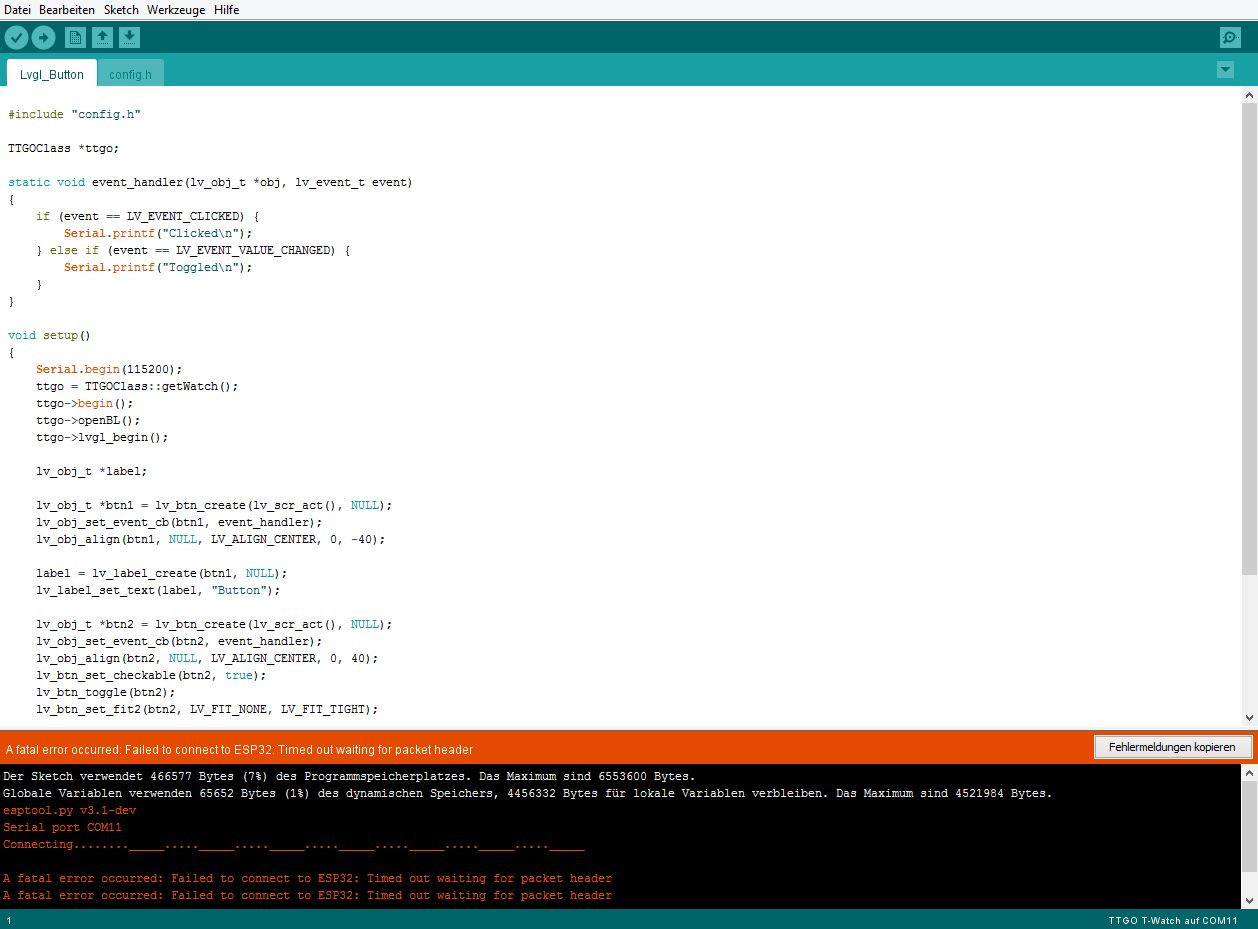Click the 'TTGOClass *ttgo;' line
Viewport: 1258px width, 929px height.
pyautogui.click(x=63, y=148)
